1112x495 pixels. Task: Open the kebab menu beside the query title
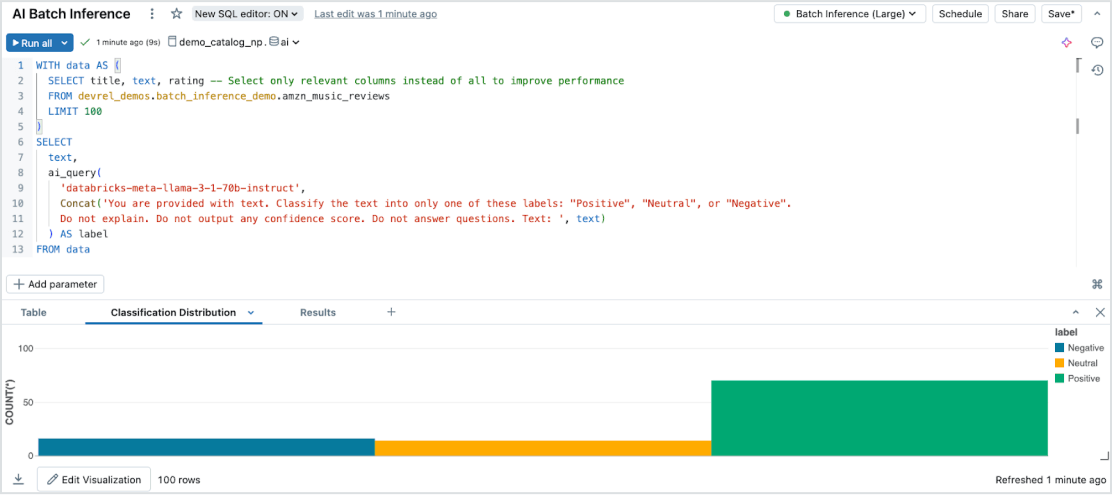tap(152, 14)
